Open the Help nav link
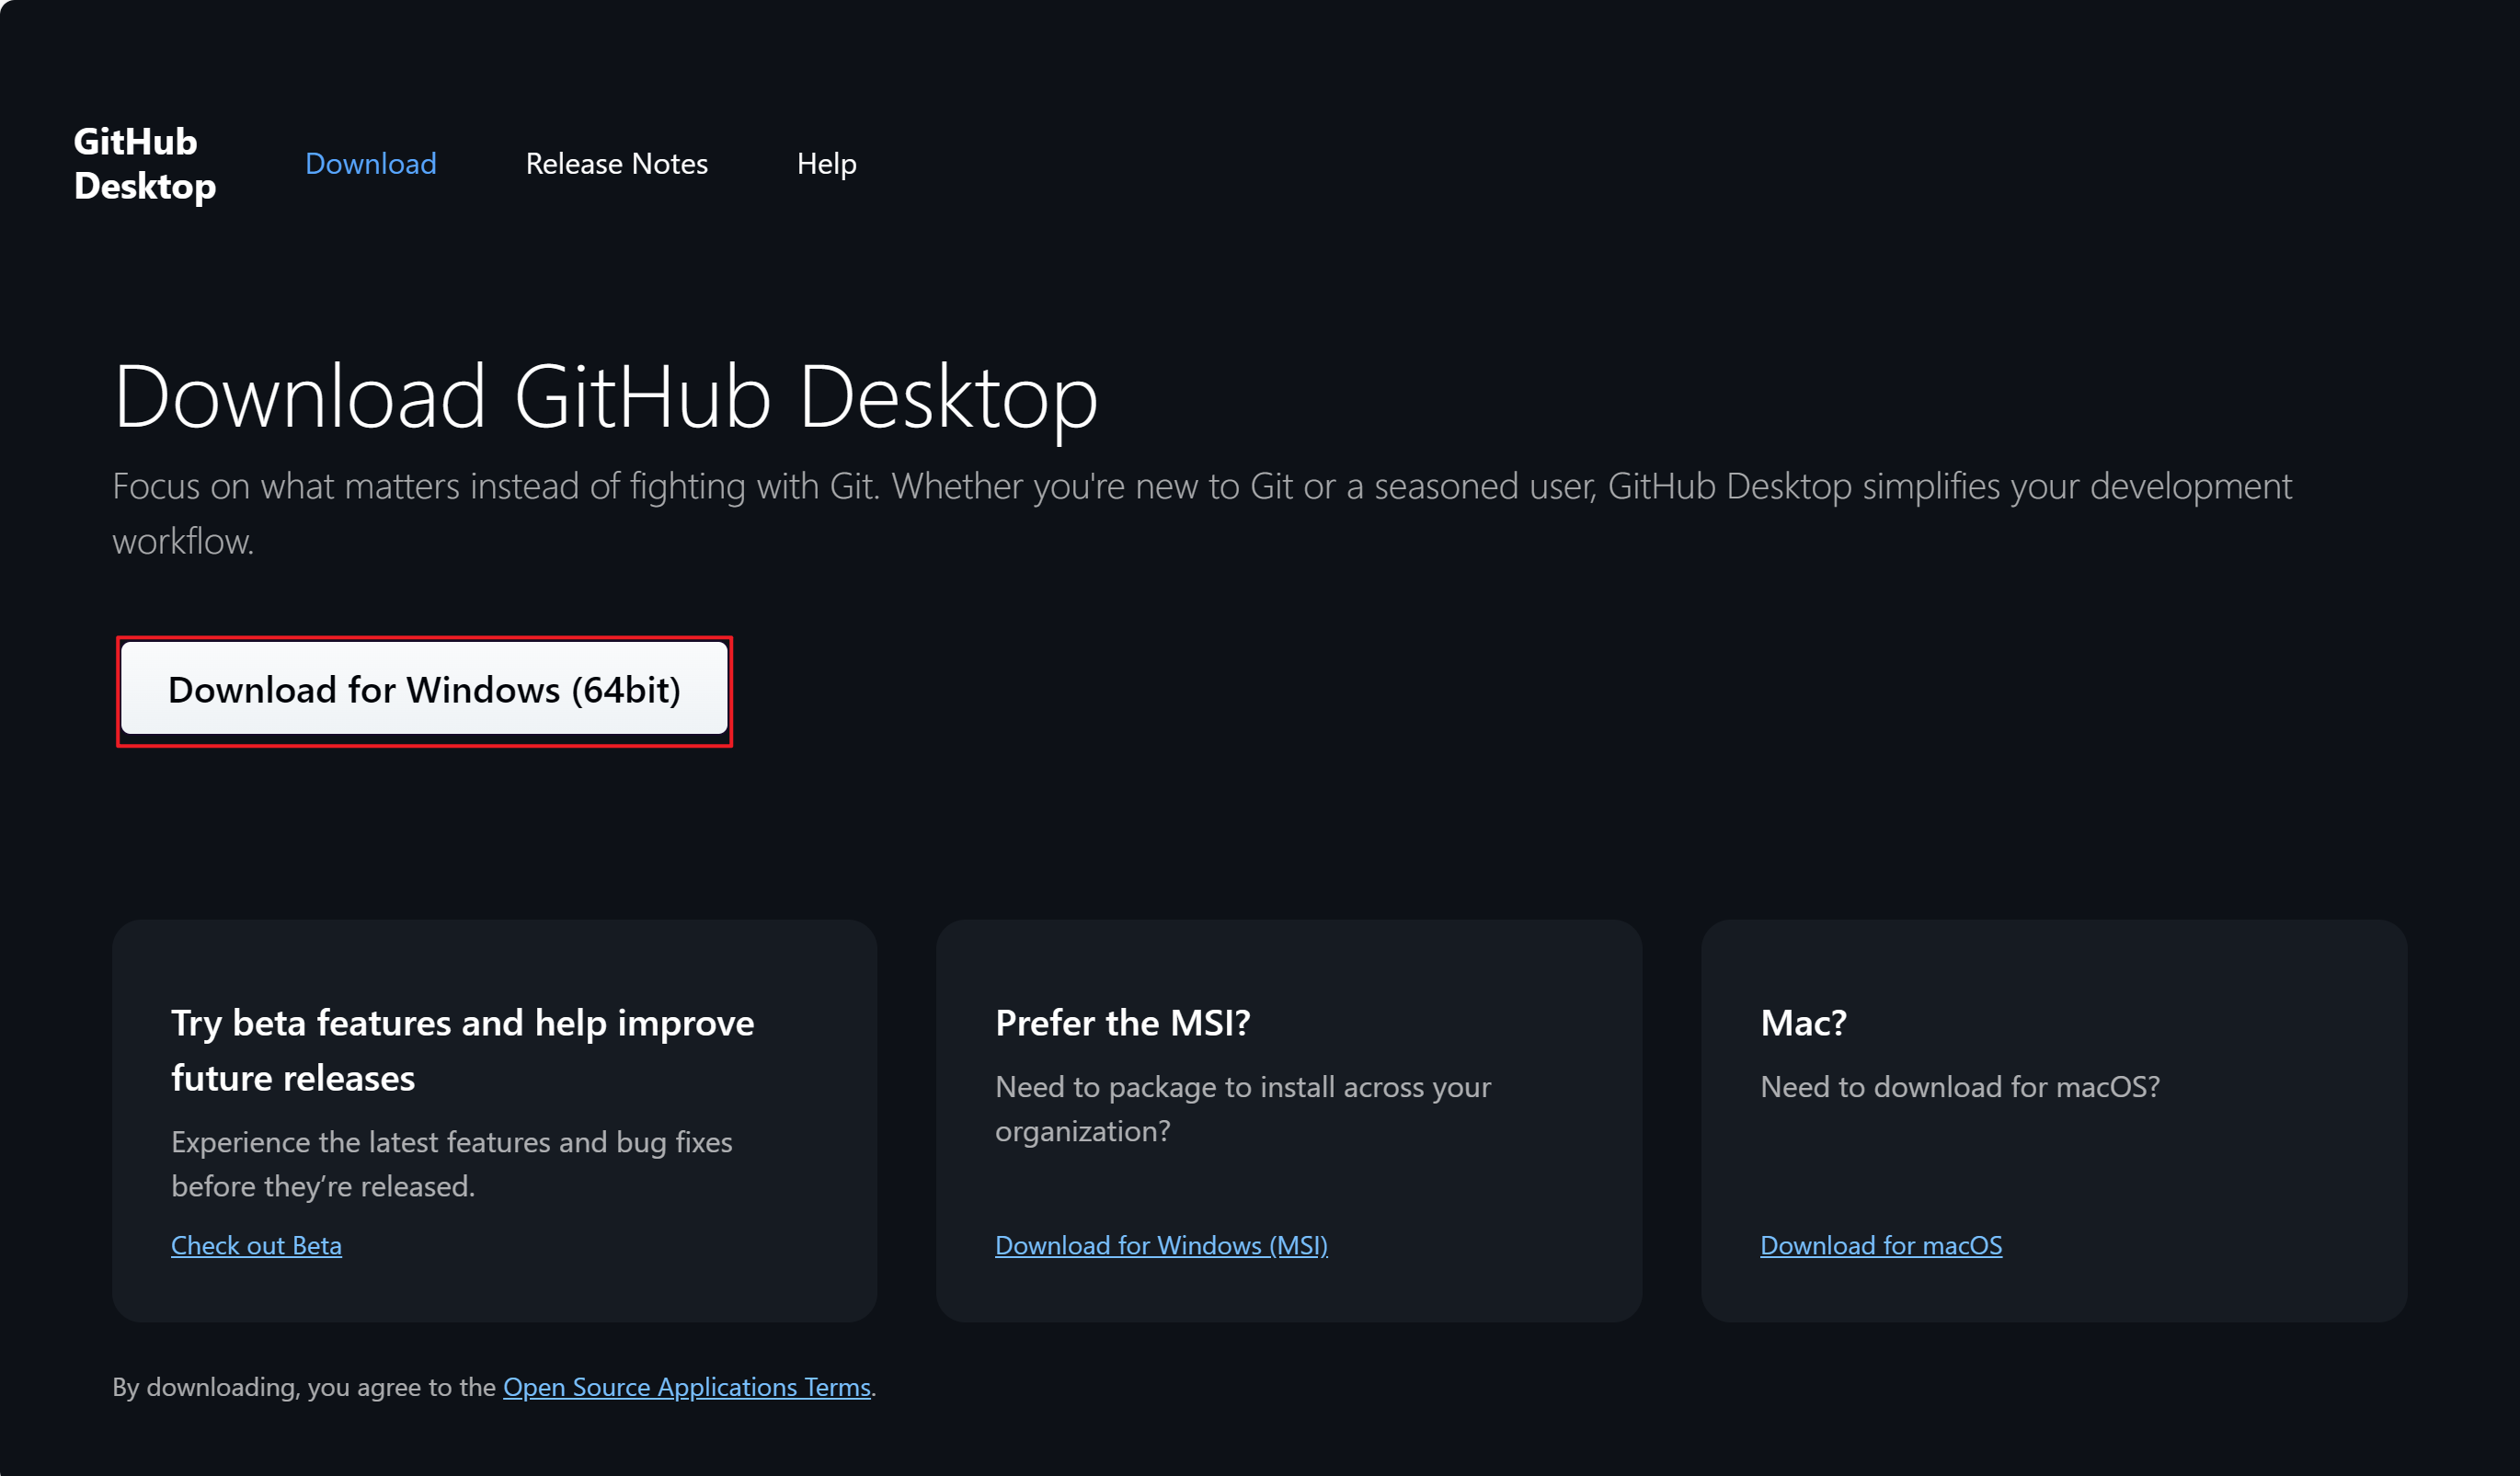The width and height of the screenshot is (2520, 1476). pyautogui.click(x=826, y=164)
